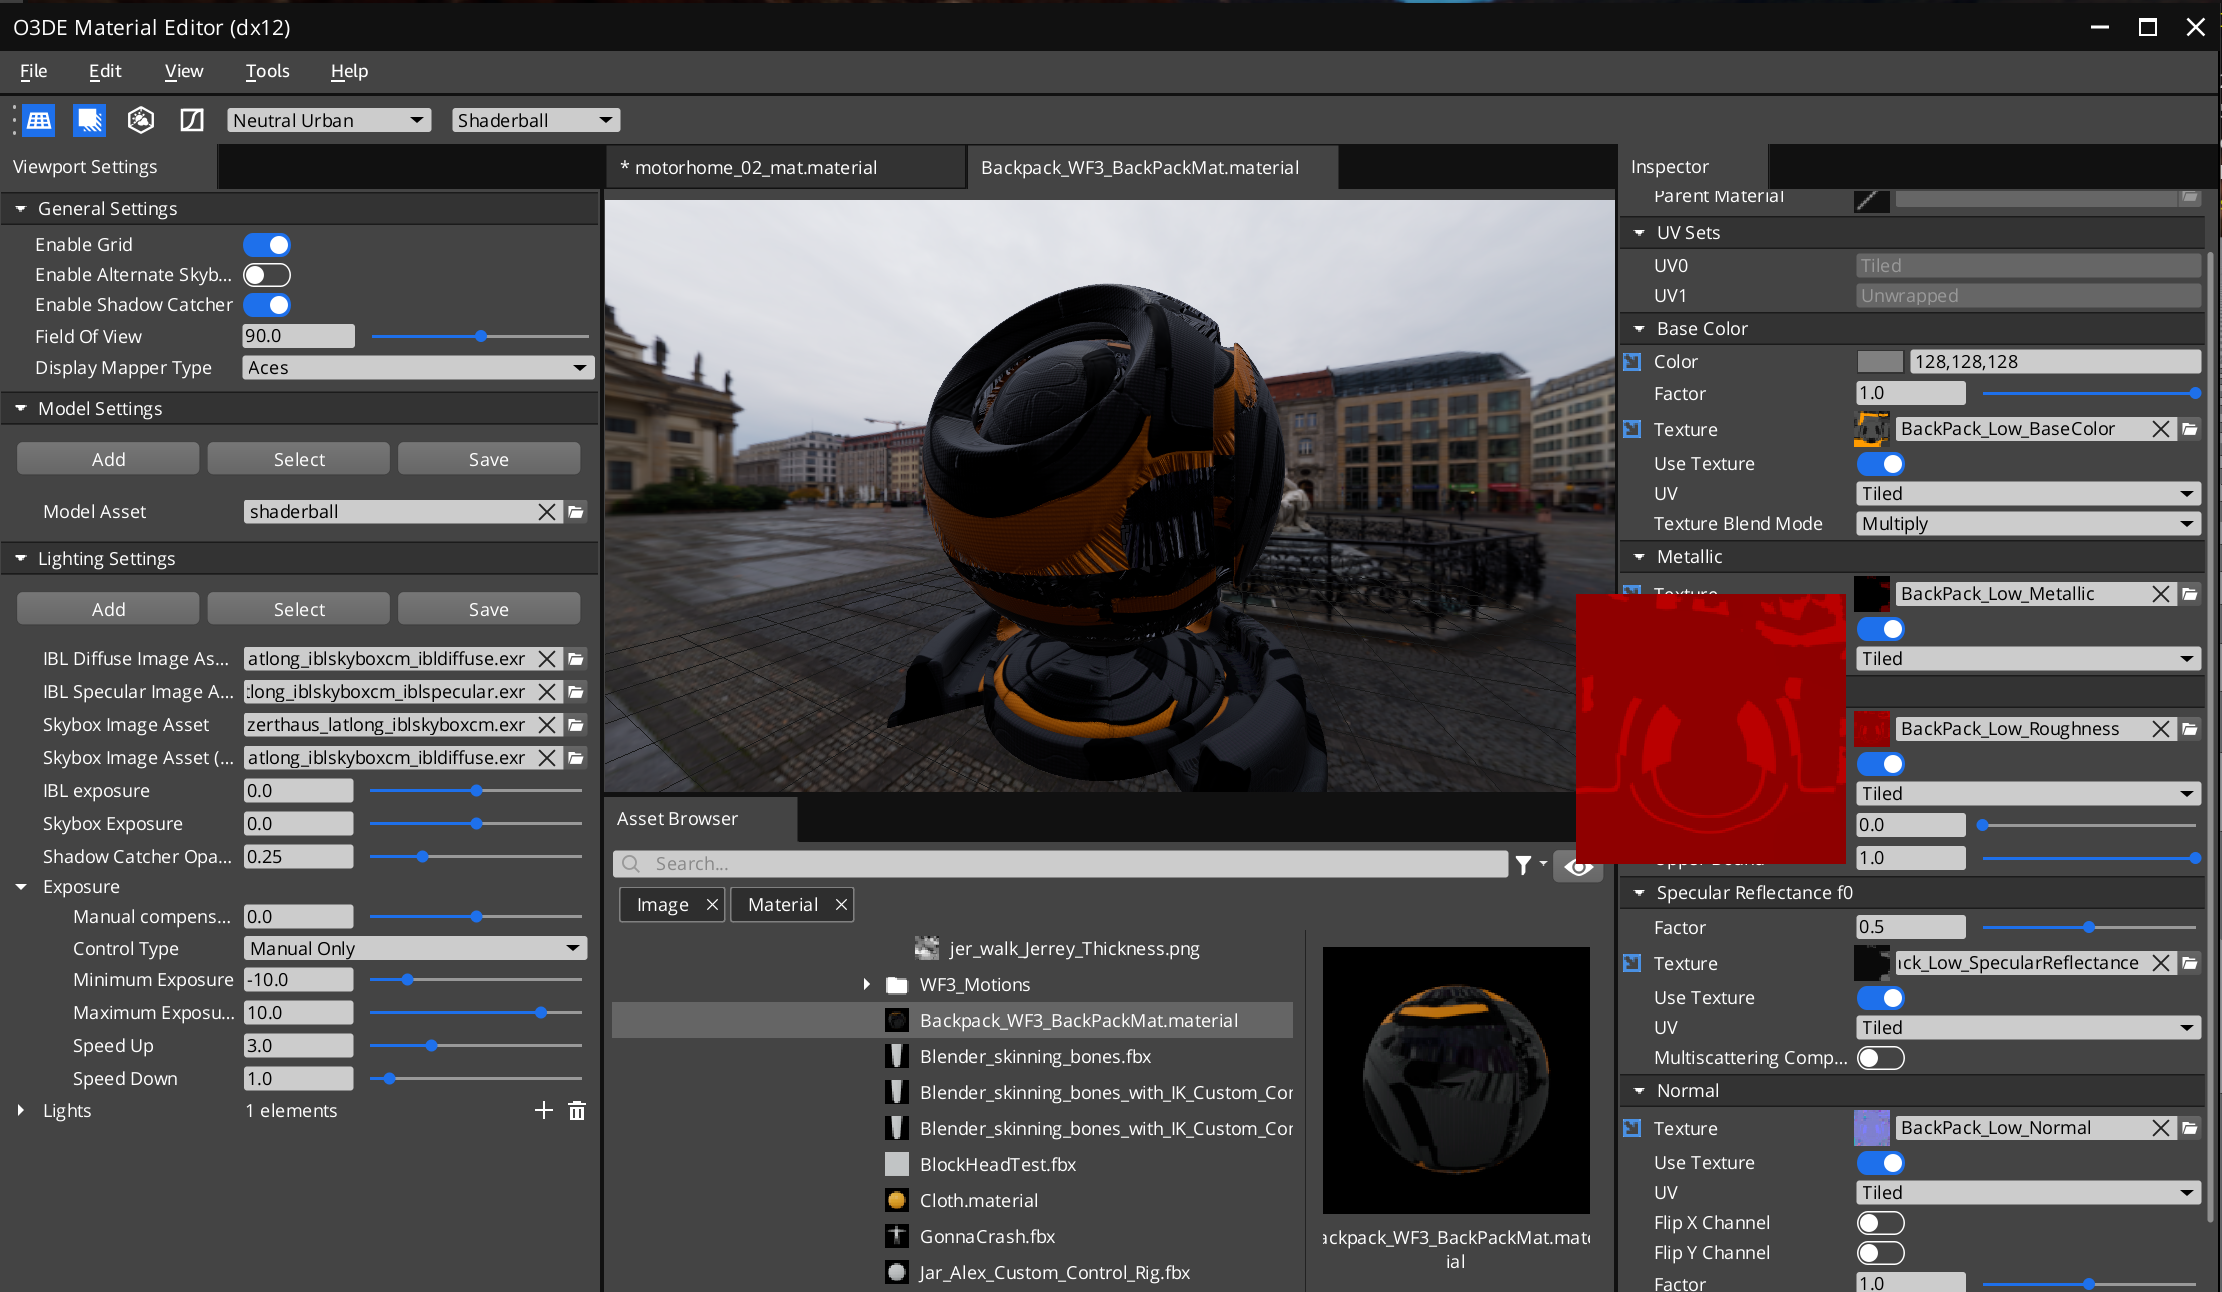The height and width of the screenshot is (1292, 2222).
Task: Remove the Image filter tag
Action: click(x=712, y=904)
